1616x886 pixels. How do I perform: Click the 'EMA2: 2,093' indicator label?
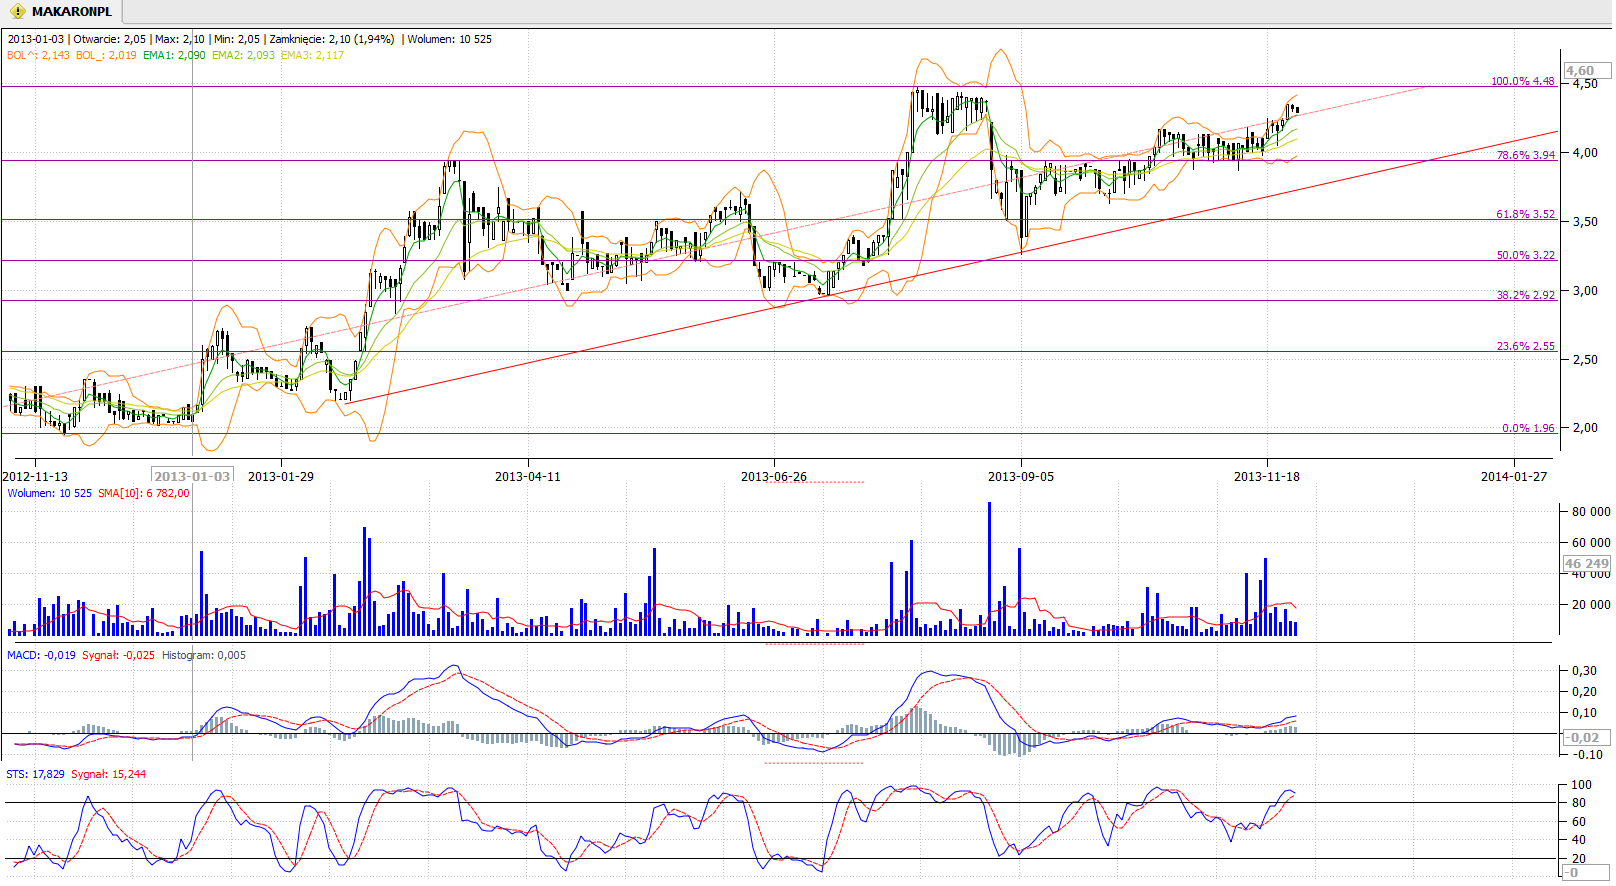coord(243,56)
